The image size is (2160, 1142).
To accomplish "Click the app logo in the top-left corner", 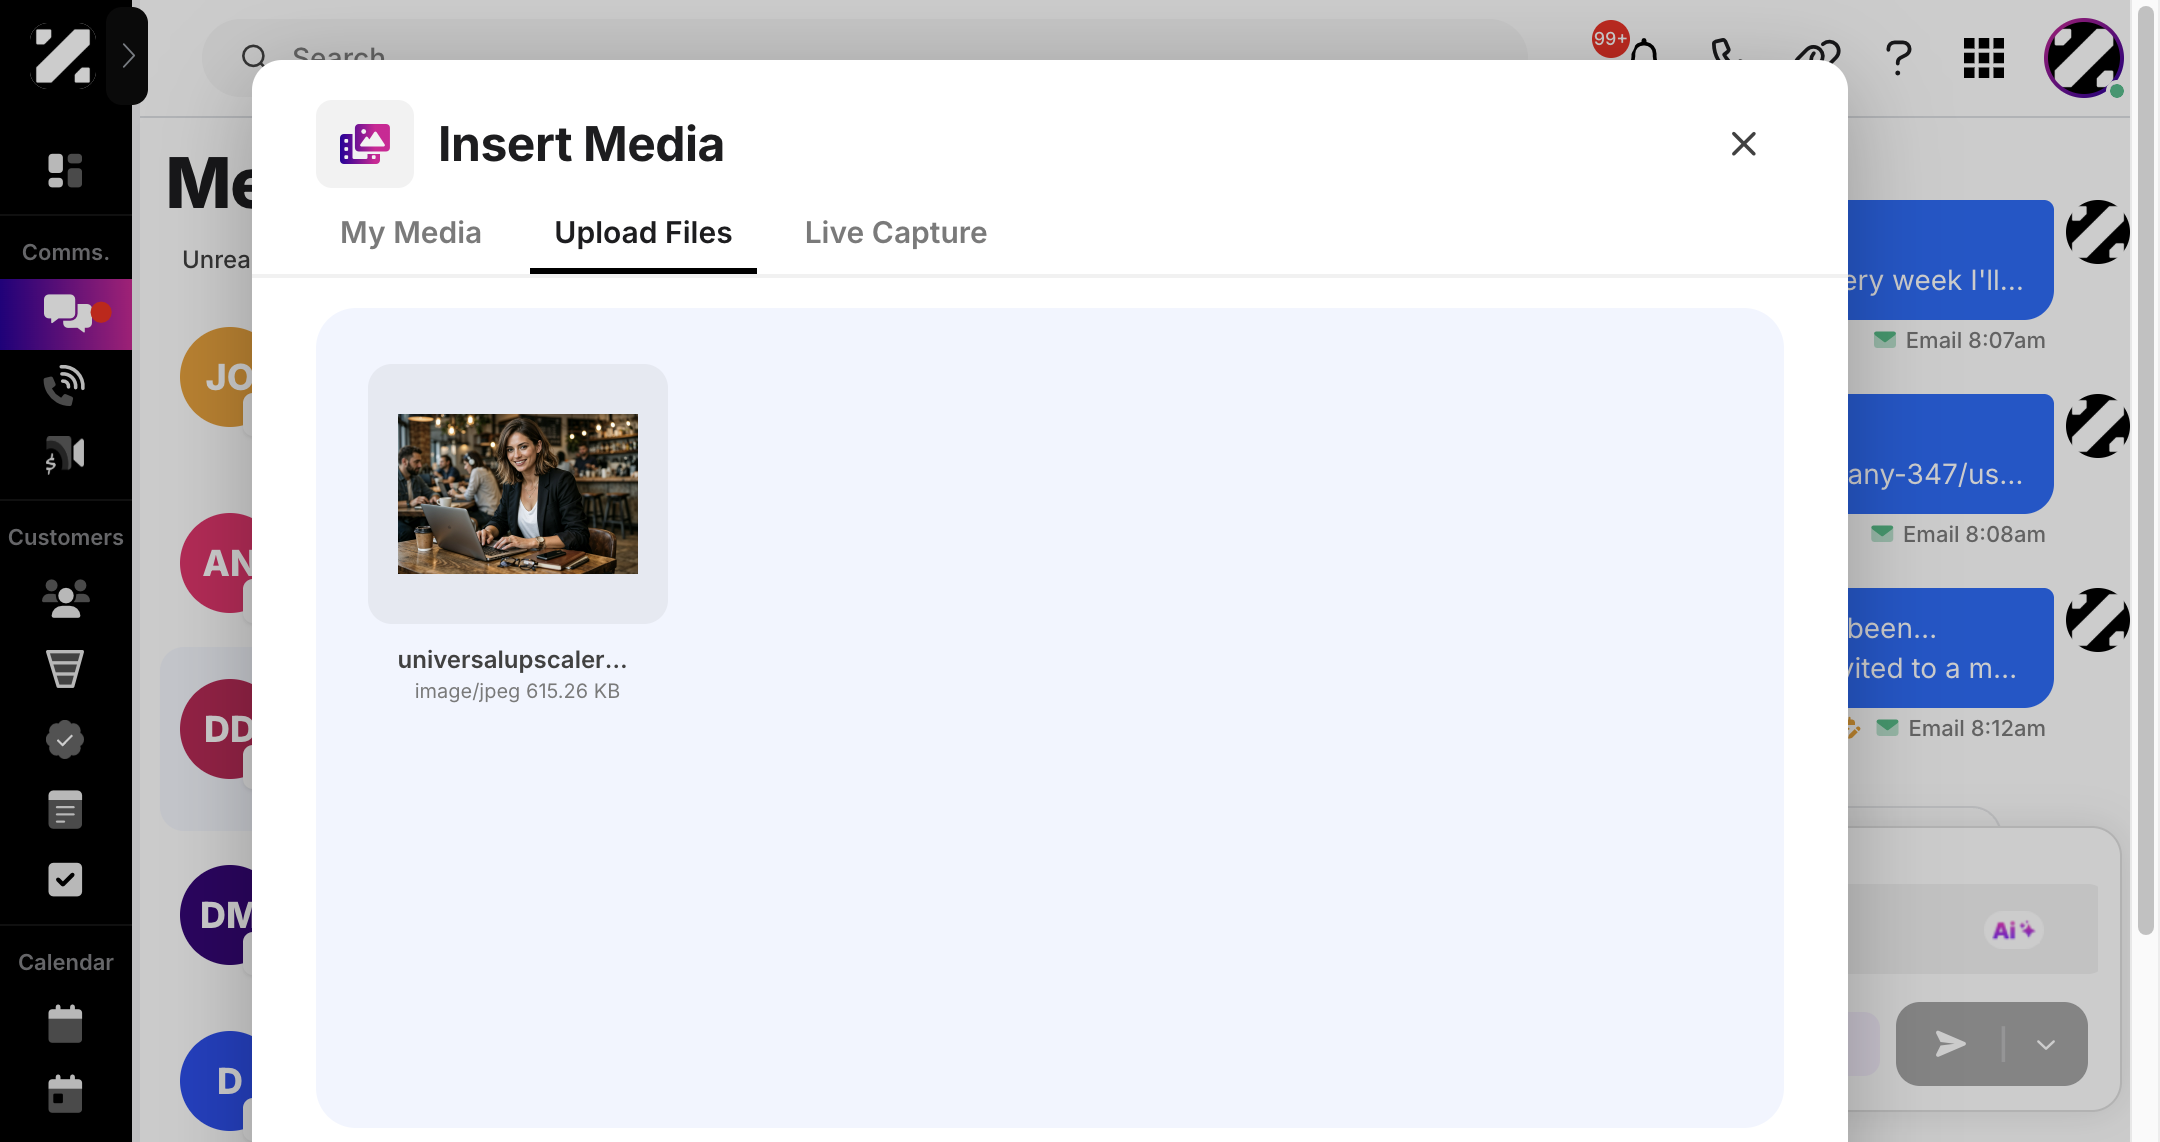I will click(62, 56).
